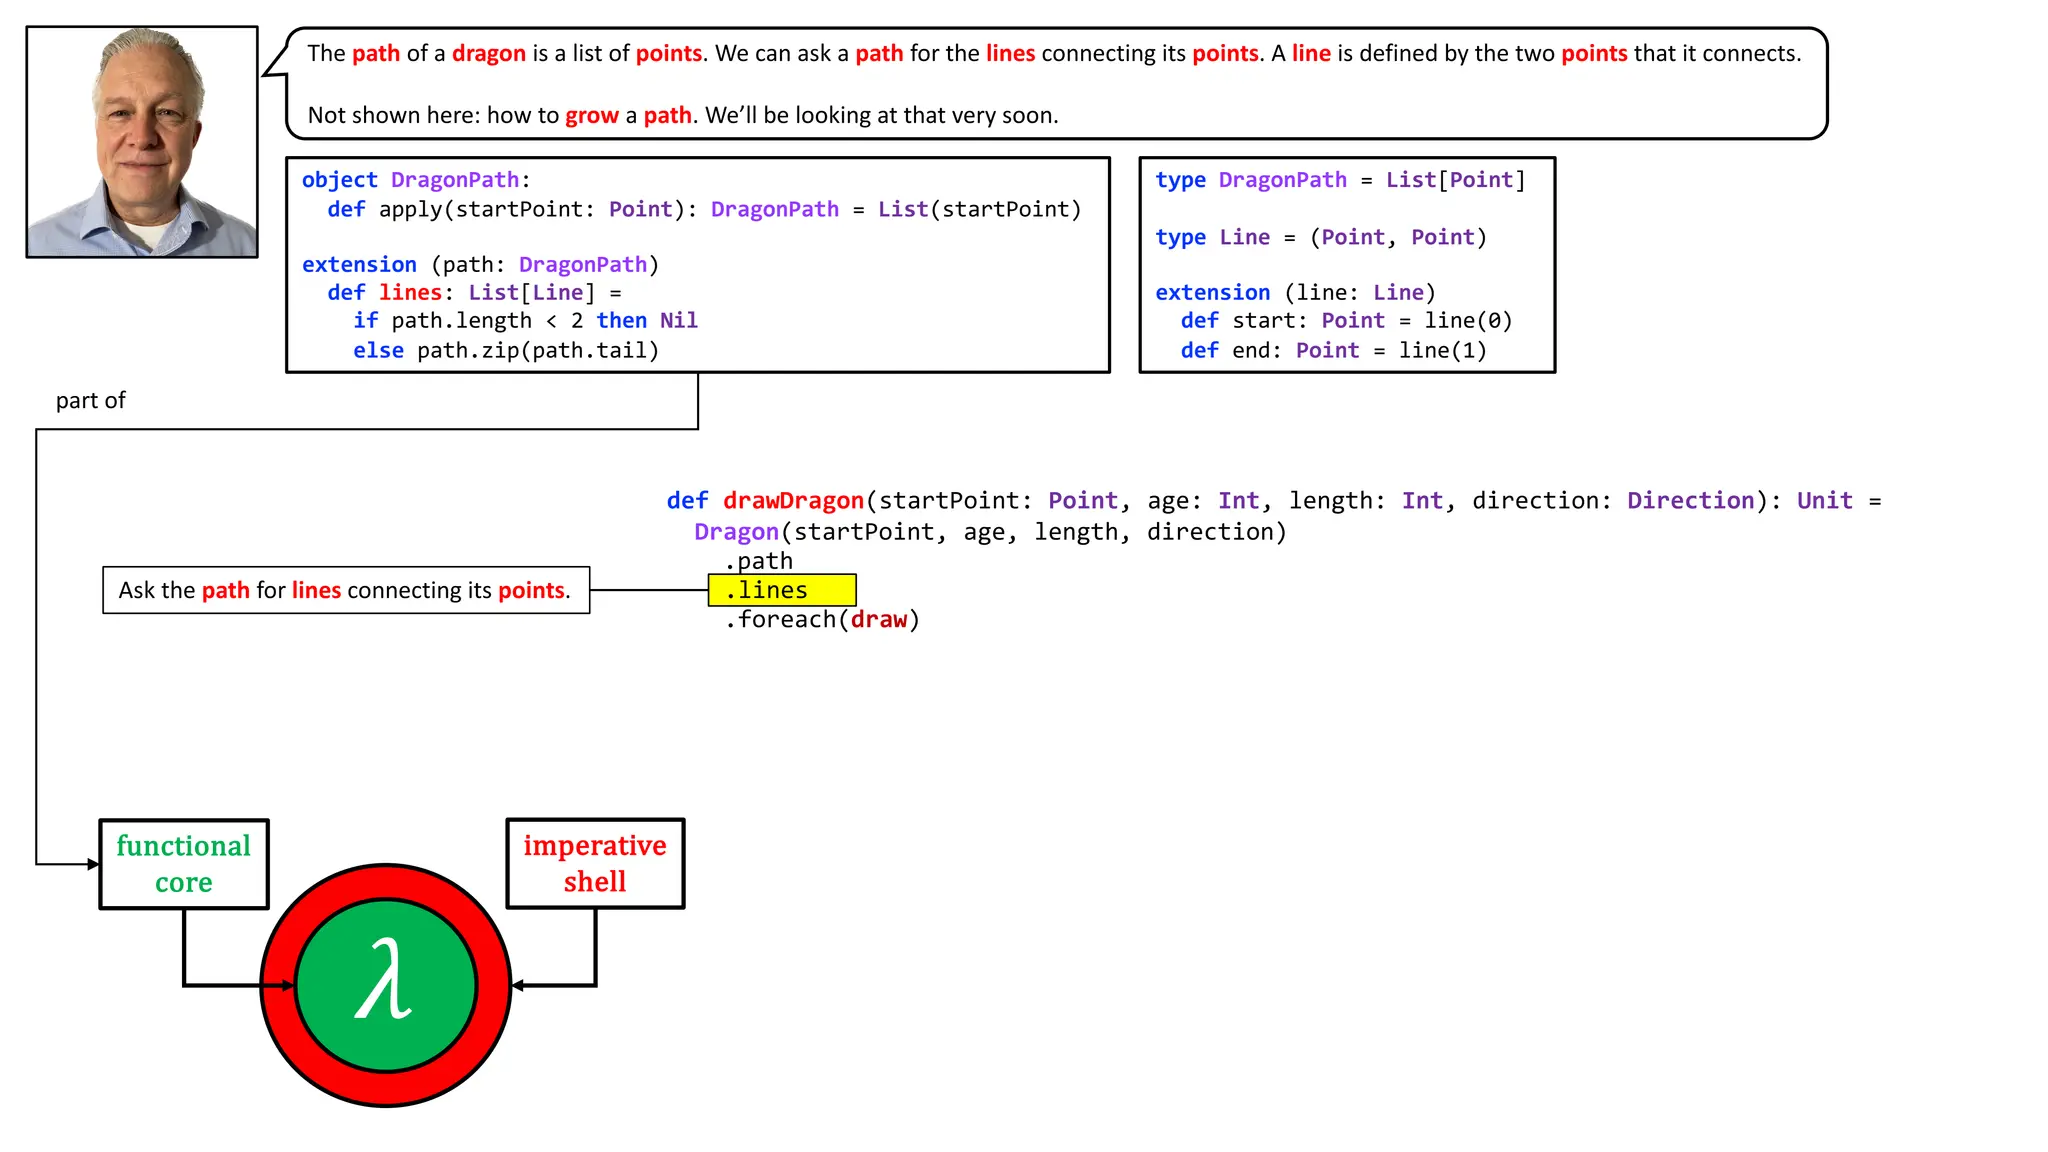
Task: Select the imperative shell box
Action: (595, 864)
